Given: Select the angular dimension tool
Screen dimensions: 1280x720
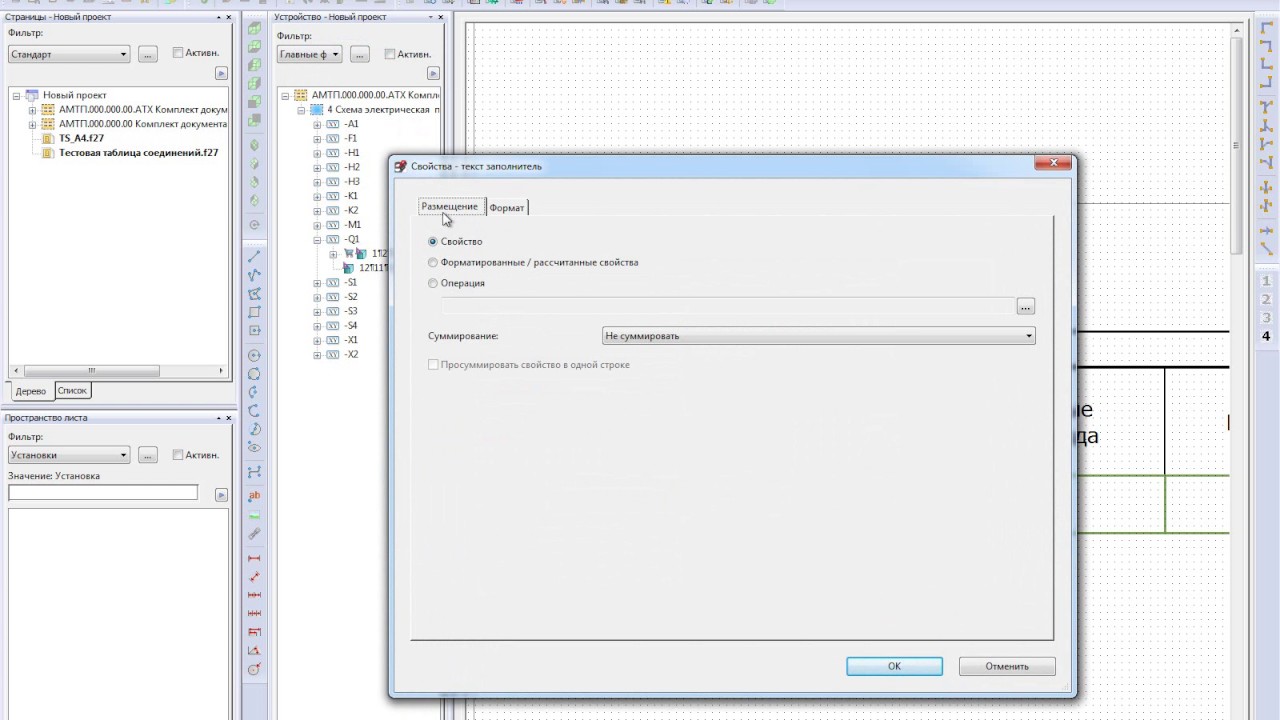Looking at the screenshot, I should [254, 650].
